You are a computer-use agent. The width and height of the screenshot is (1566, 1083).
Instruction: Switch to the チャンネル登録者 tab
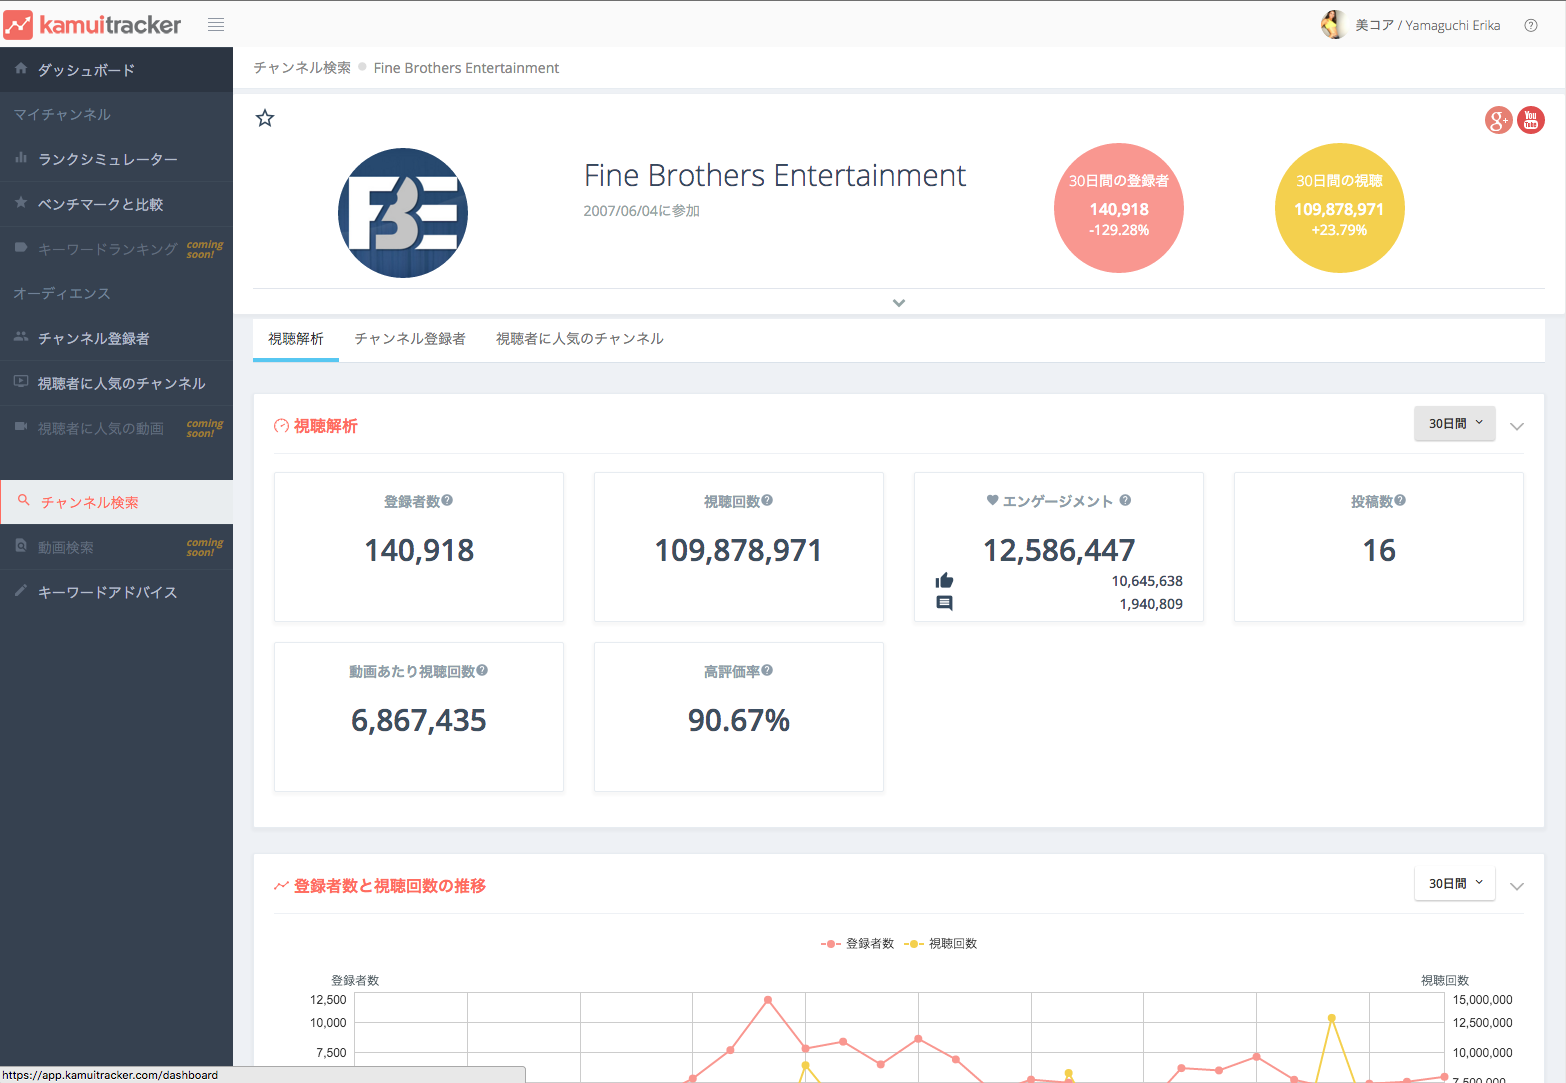(410, 339)
